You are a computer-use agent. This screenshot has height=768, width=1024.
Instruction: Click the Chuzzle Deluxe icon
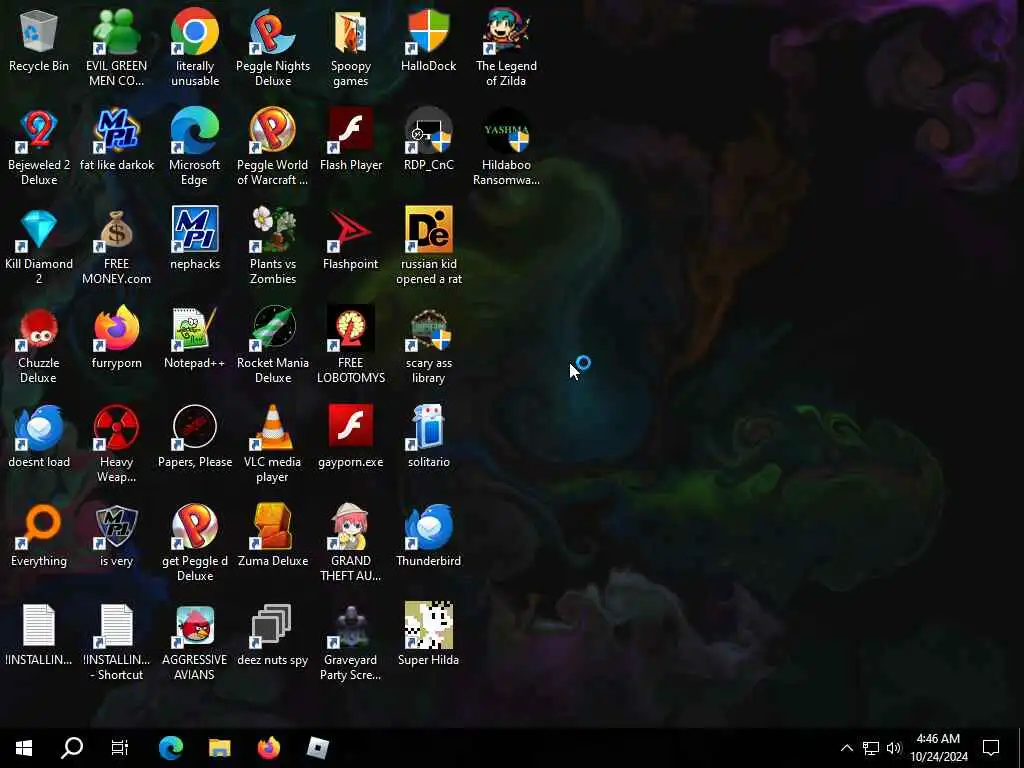click(39, 345)
